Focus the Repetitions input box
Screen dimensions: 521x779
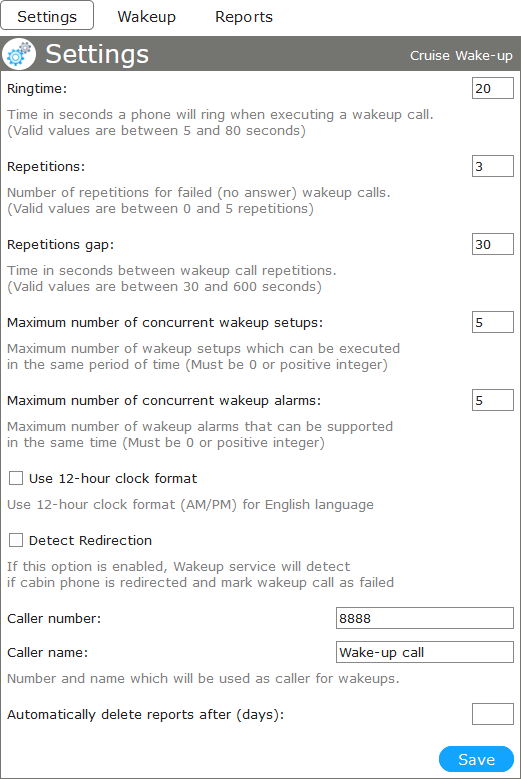pyautogui.click(x=493, y=166)
